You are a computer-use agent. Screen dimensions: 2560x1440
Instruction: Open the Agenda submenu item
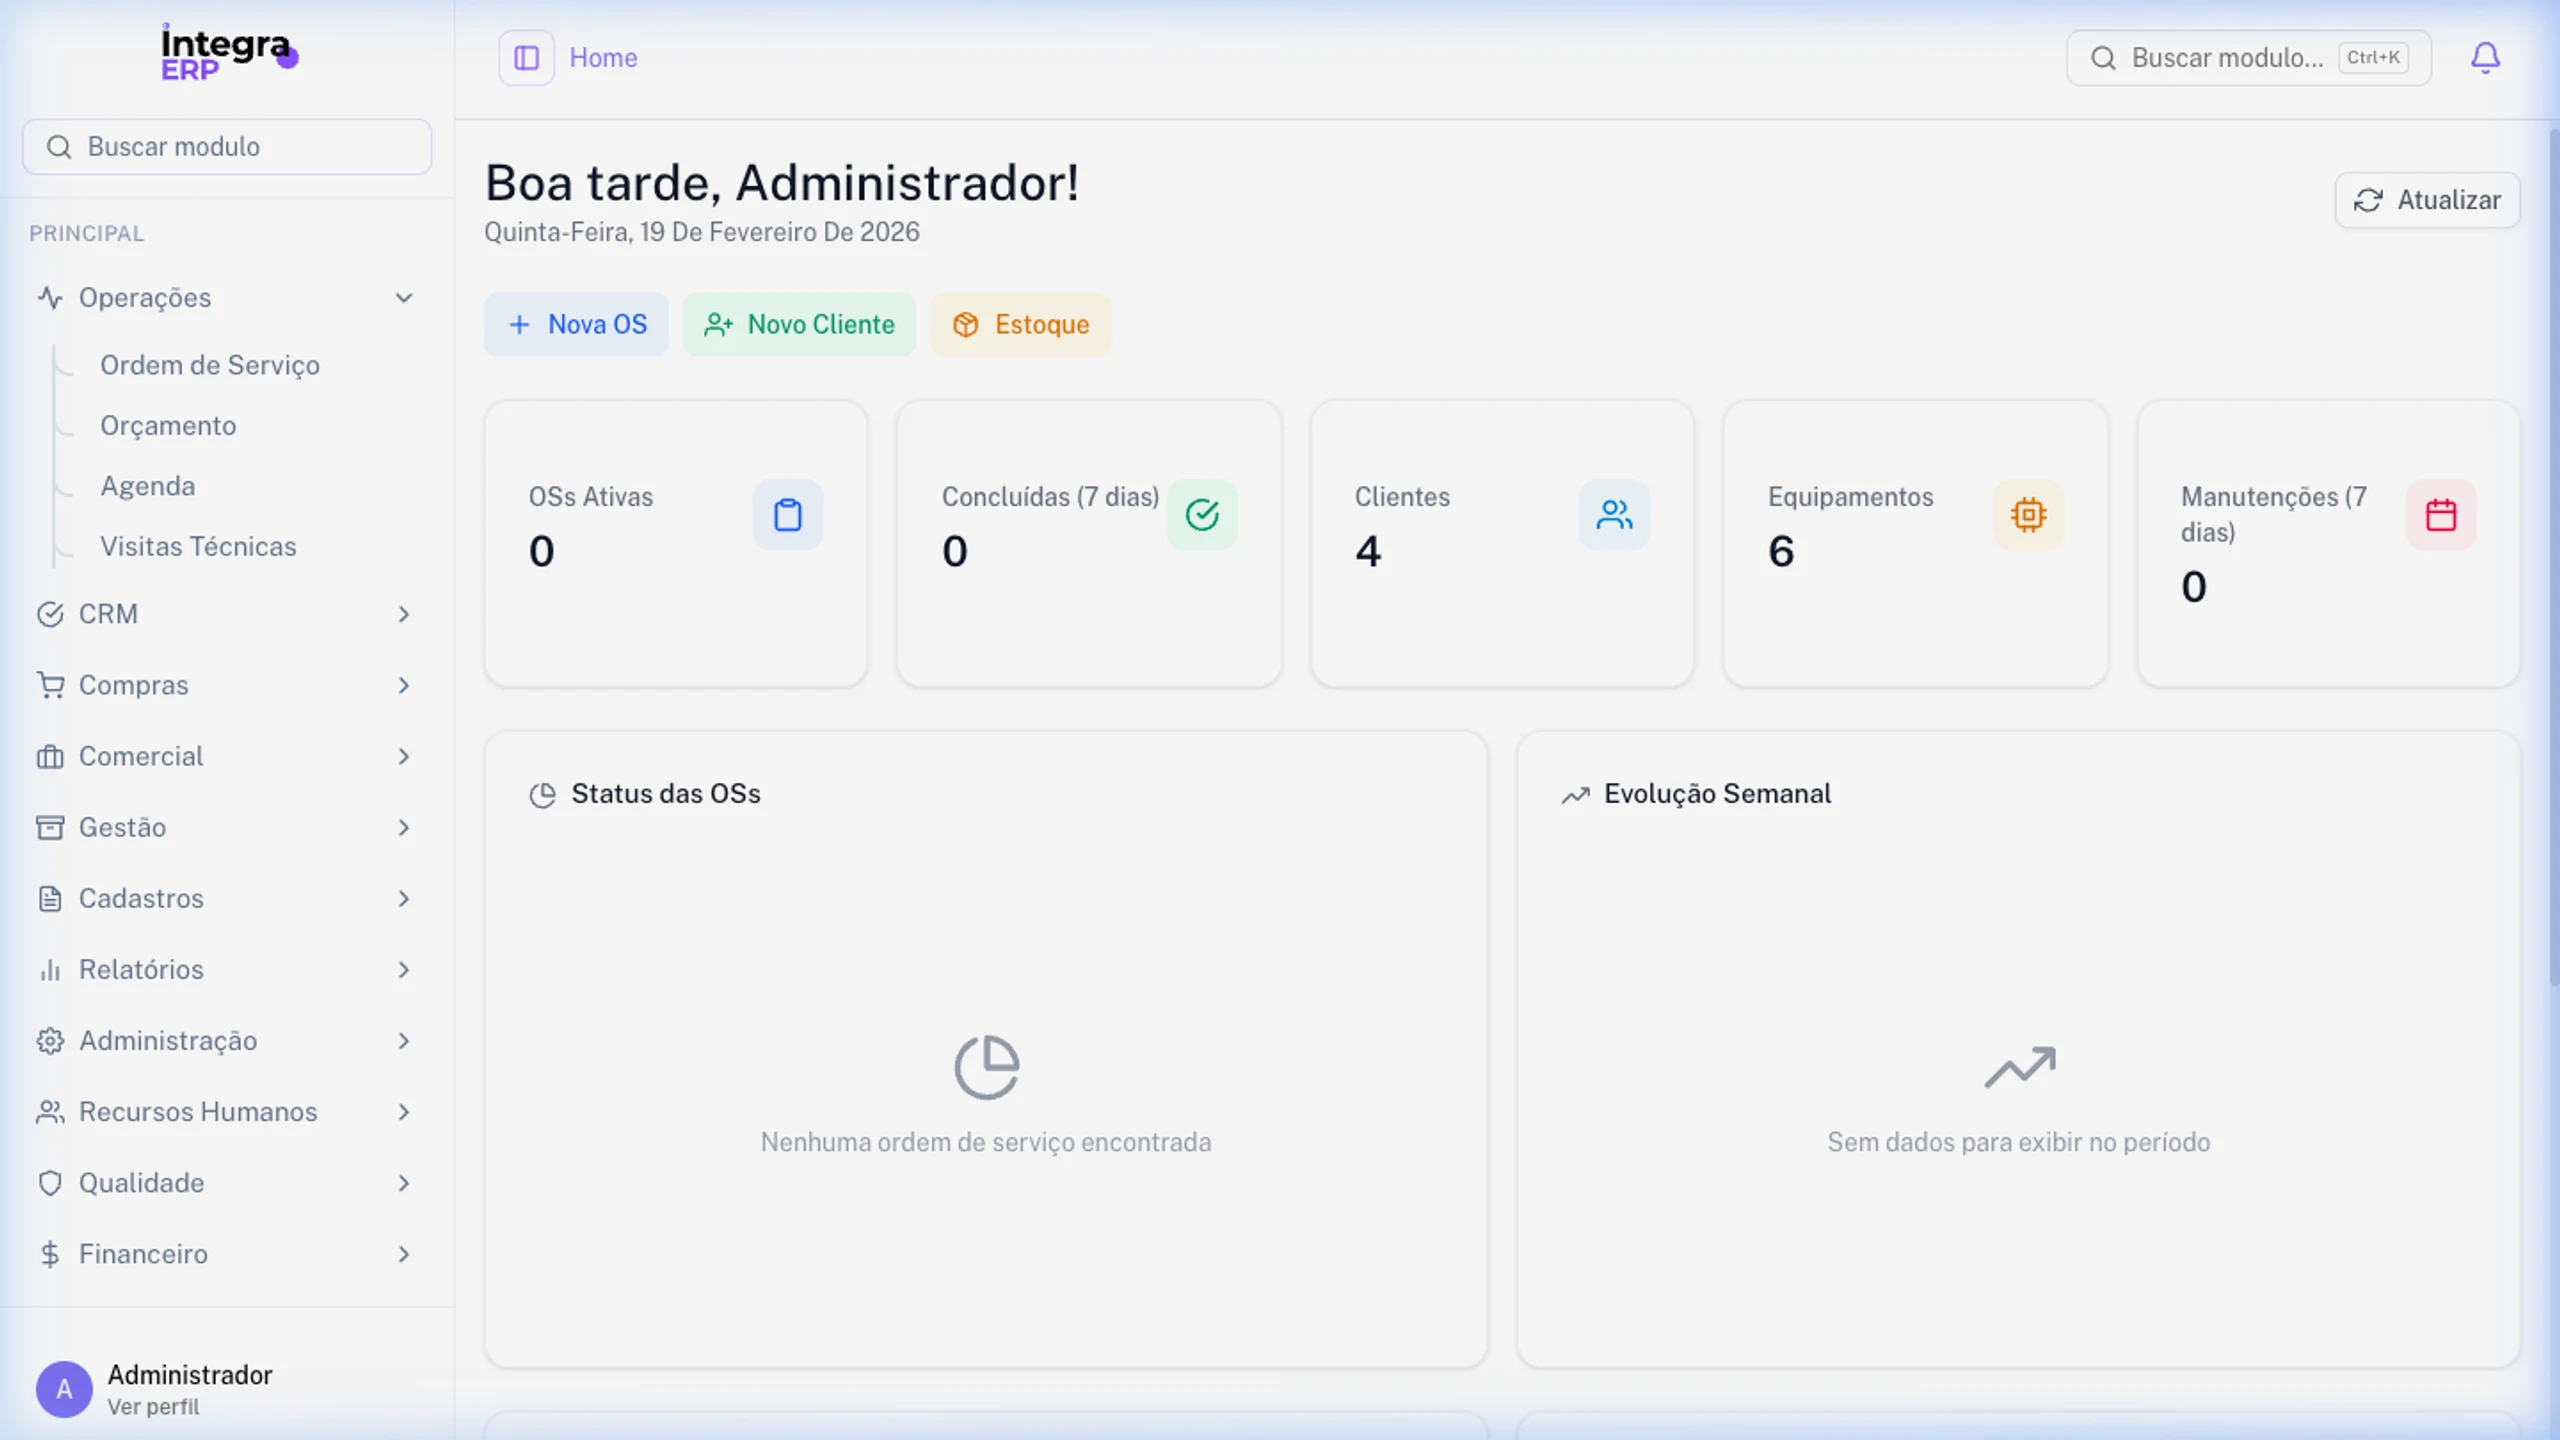pyautogui.click(x=148, y=486)
